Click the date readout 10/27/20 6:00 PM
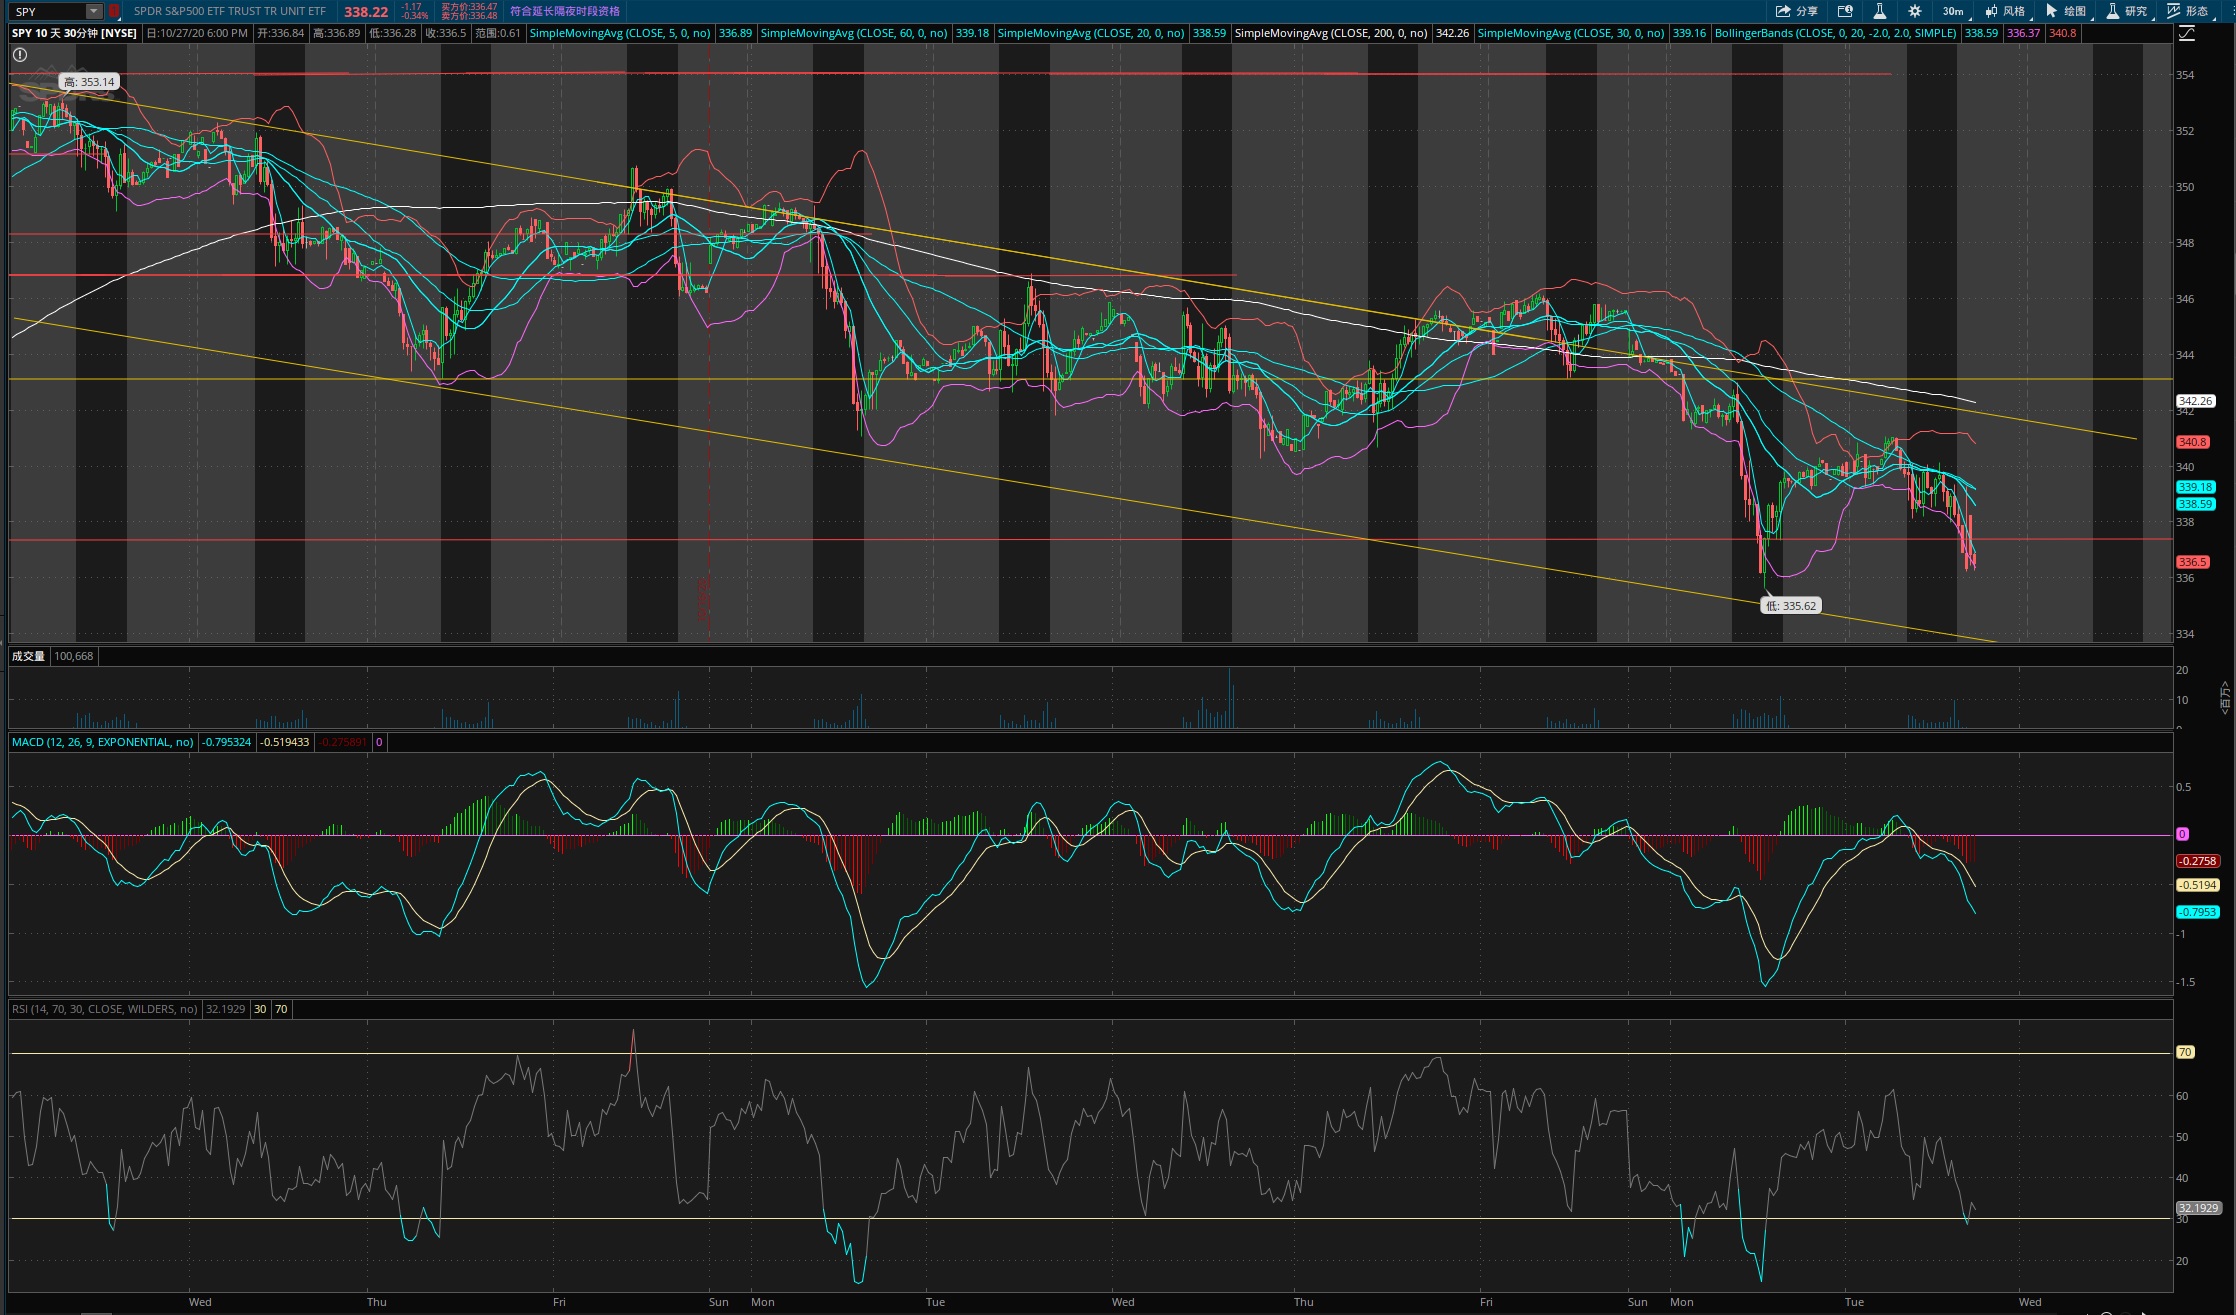The width and height of the screenshot is (2236, 1315). [197, 33]
